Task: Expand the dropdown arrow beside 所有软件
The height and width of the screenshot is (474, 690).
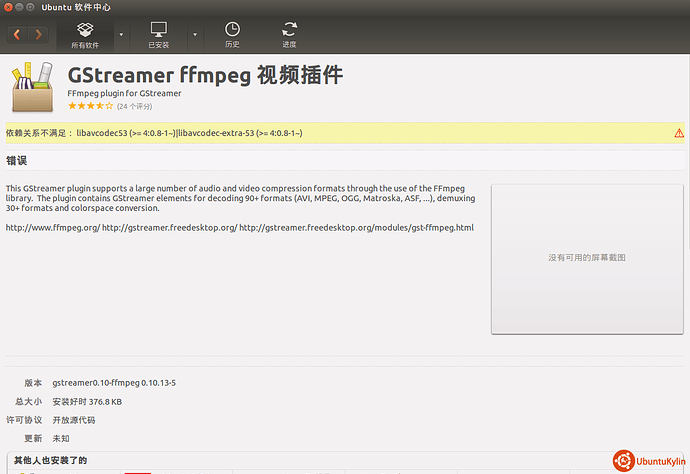Action: tap(121, 34)
